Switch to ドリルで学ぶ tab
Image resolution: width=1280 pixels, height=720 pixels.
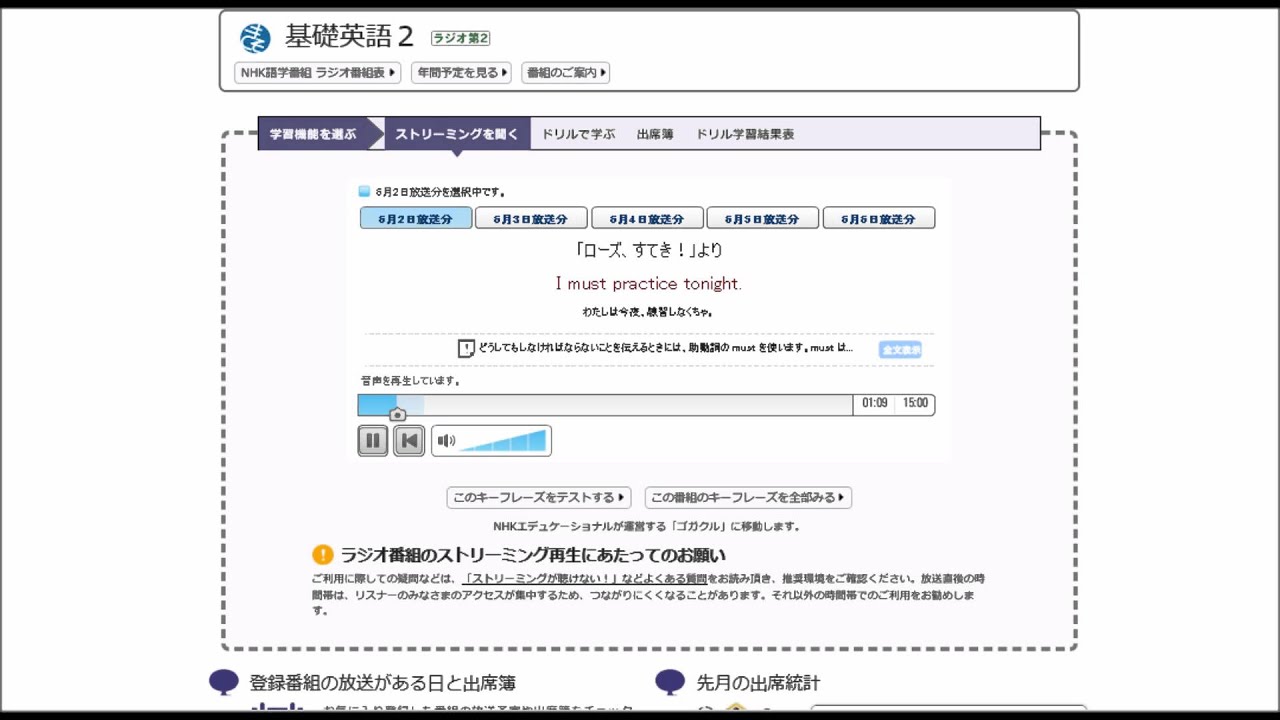pos(578,134)
